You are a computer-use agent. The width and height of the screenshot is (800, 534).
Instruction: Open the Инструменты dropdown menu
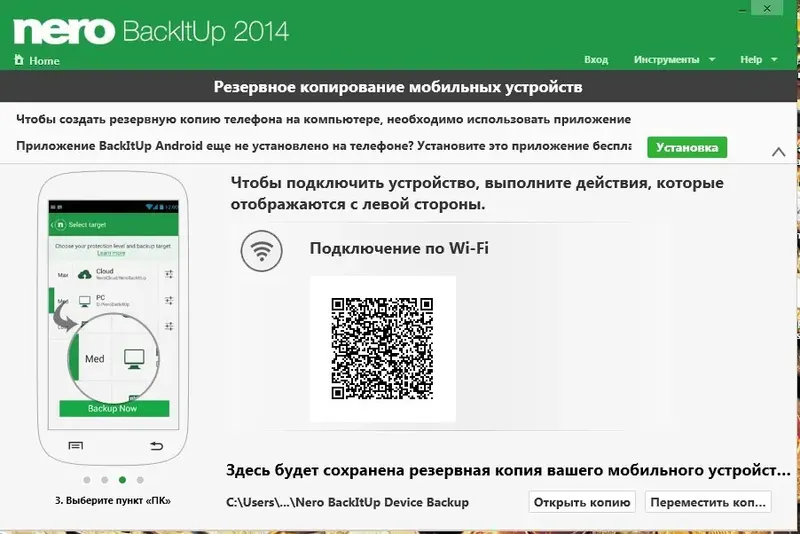click(x=674, y=60)
